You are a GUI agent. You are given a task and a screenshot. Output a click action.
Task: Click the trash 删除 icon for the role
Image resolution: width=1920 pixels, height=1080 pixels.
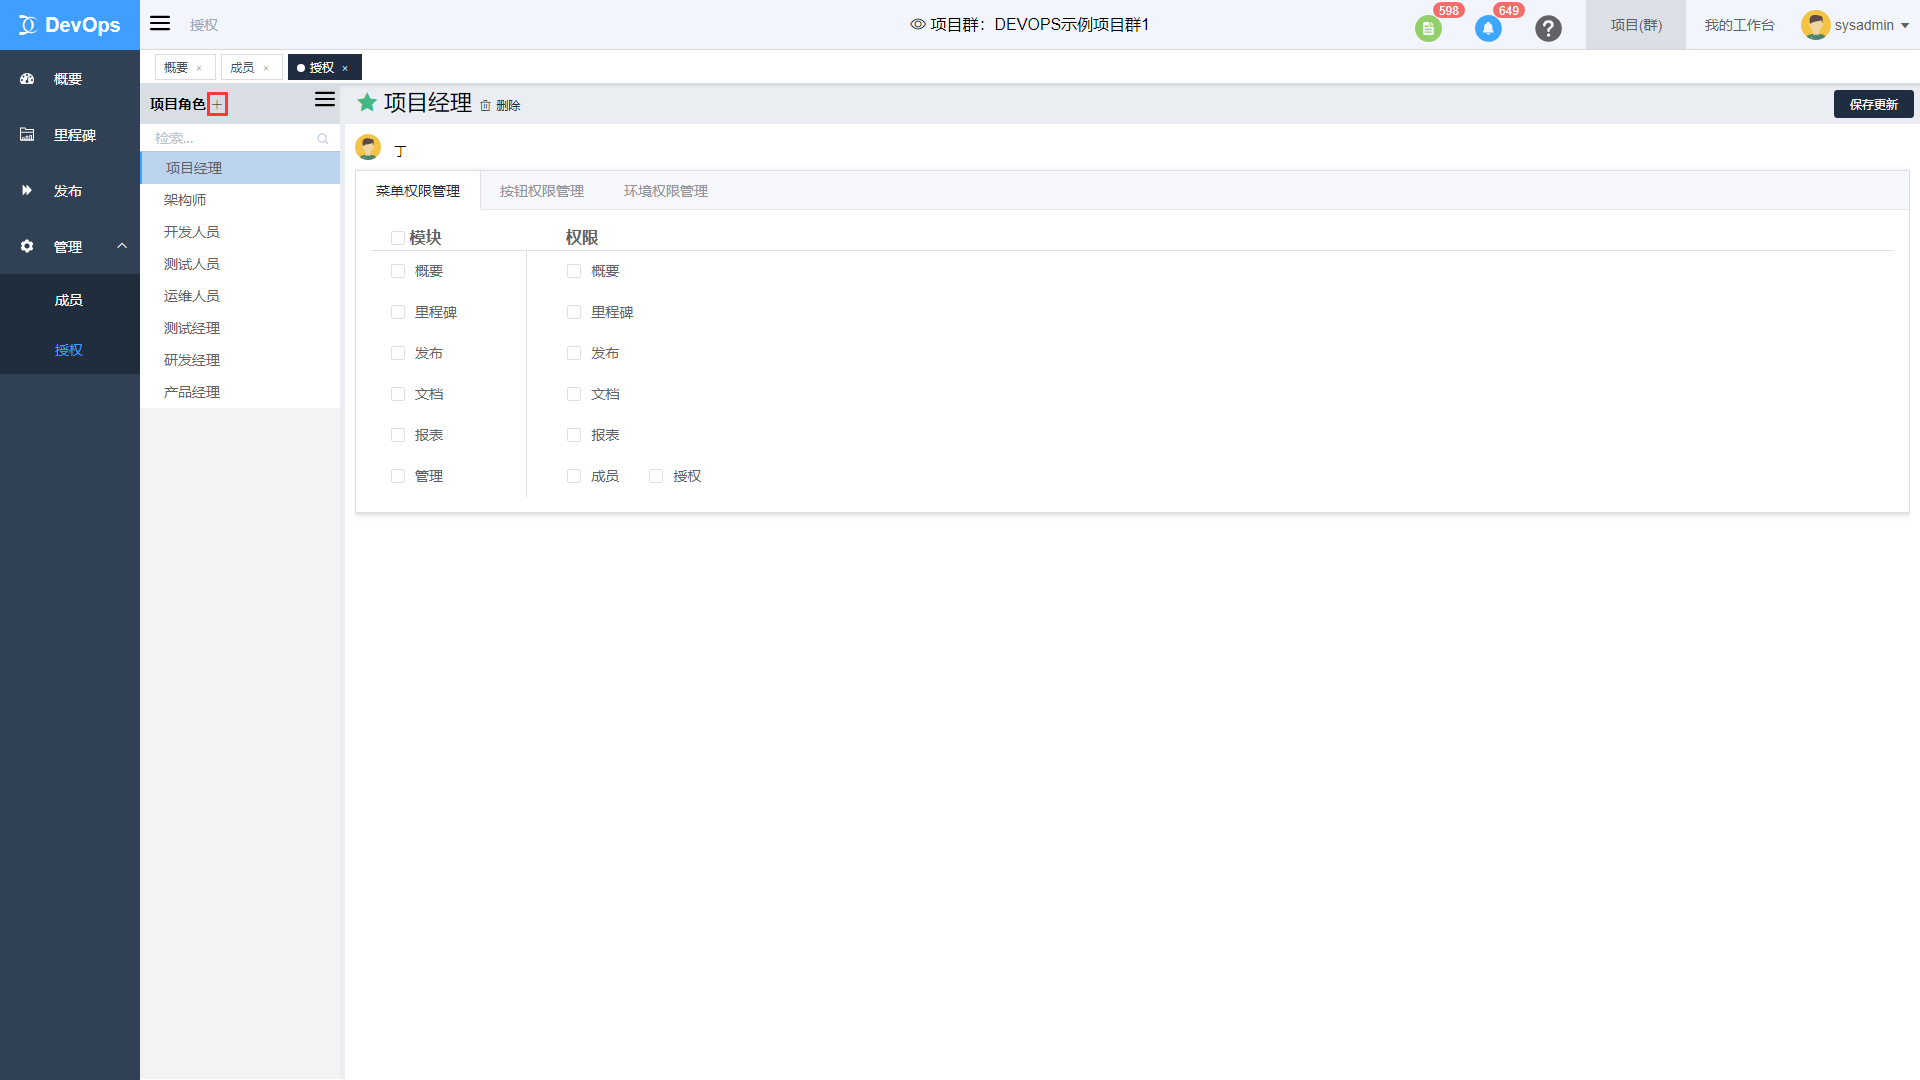pyautogui.click(x=485, y=105)
